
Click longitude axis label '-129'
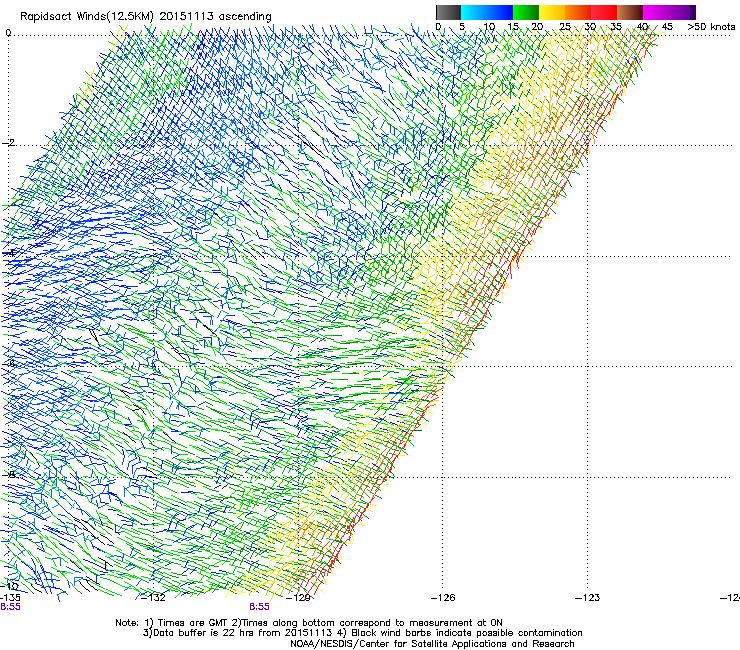pos(299,597)
